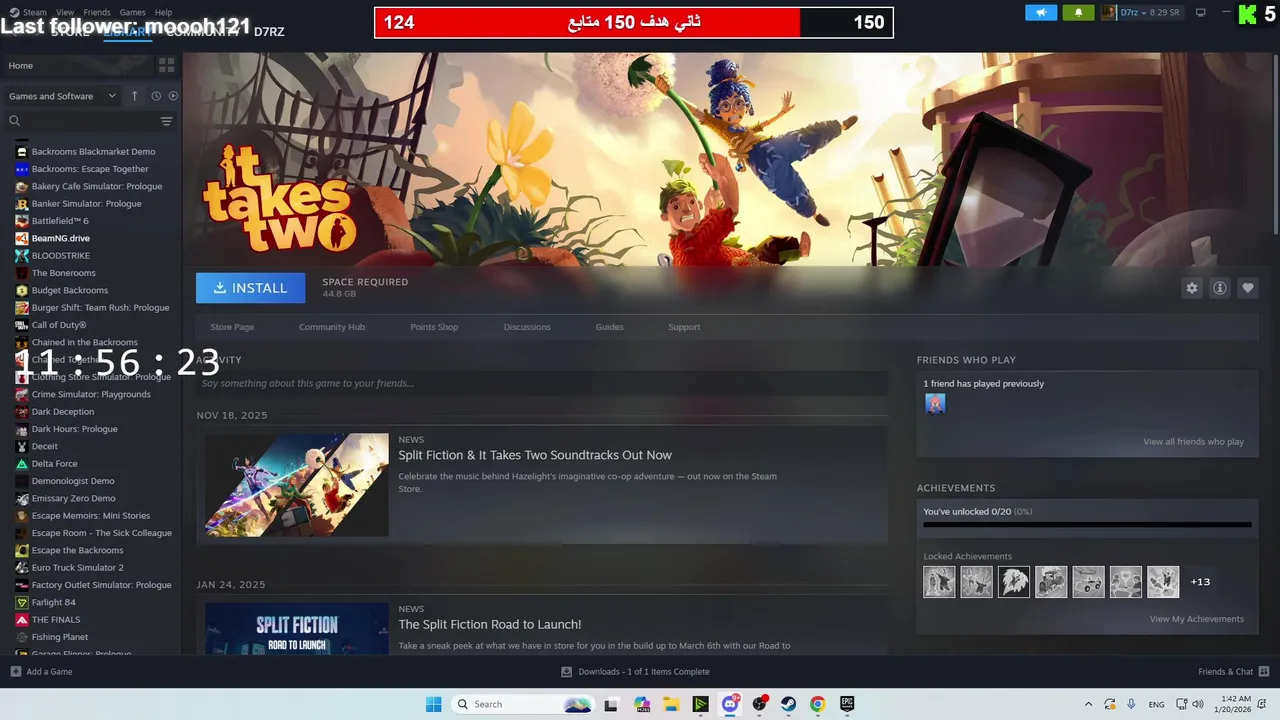Expand the +13 more achievements
This screenshot has height=720, width=1280.
click(x=1200, y=582)
